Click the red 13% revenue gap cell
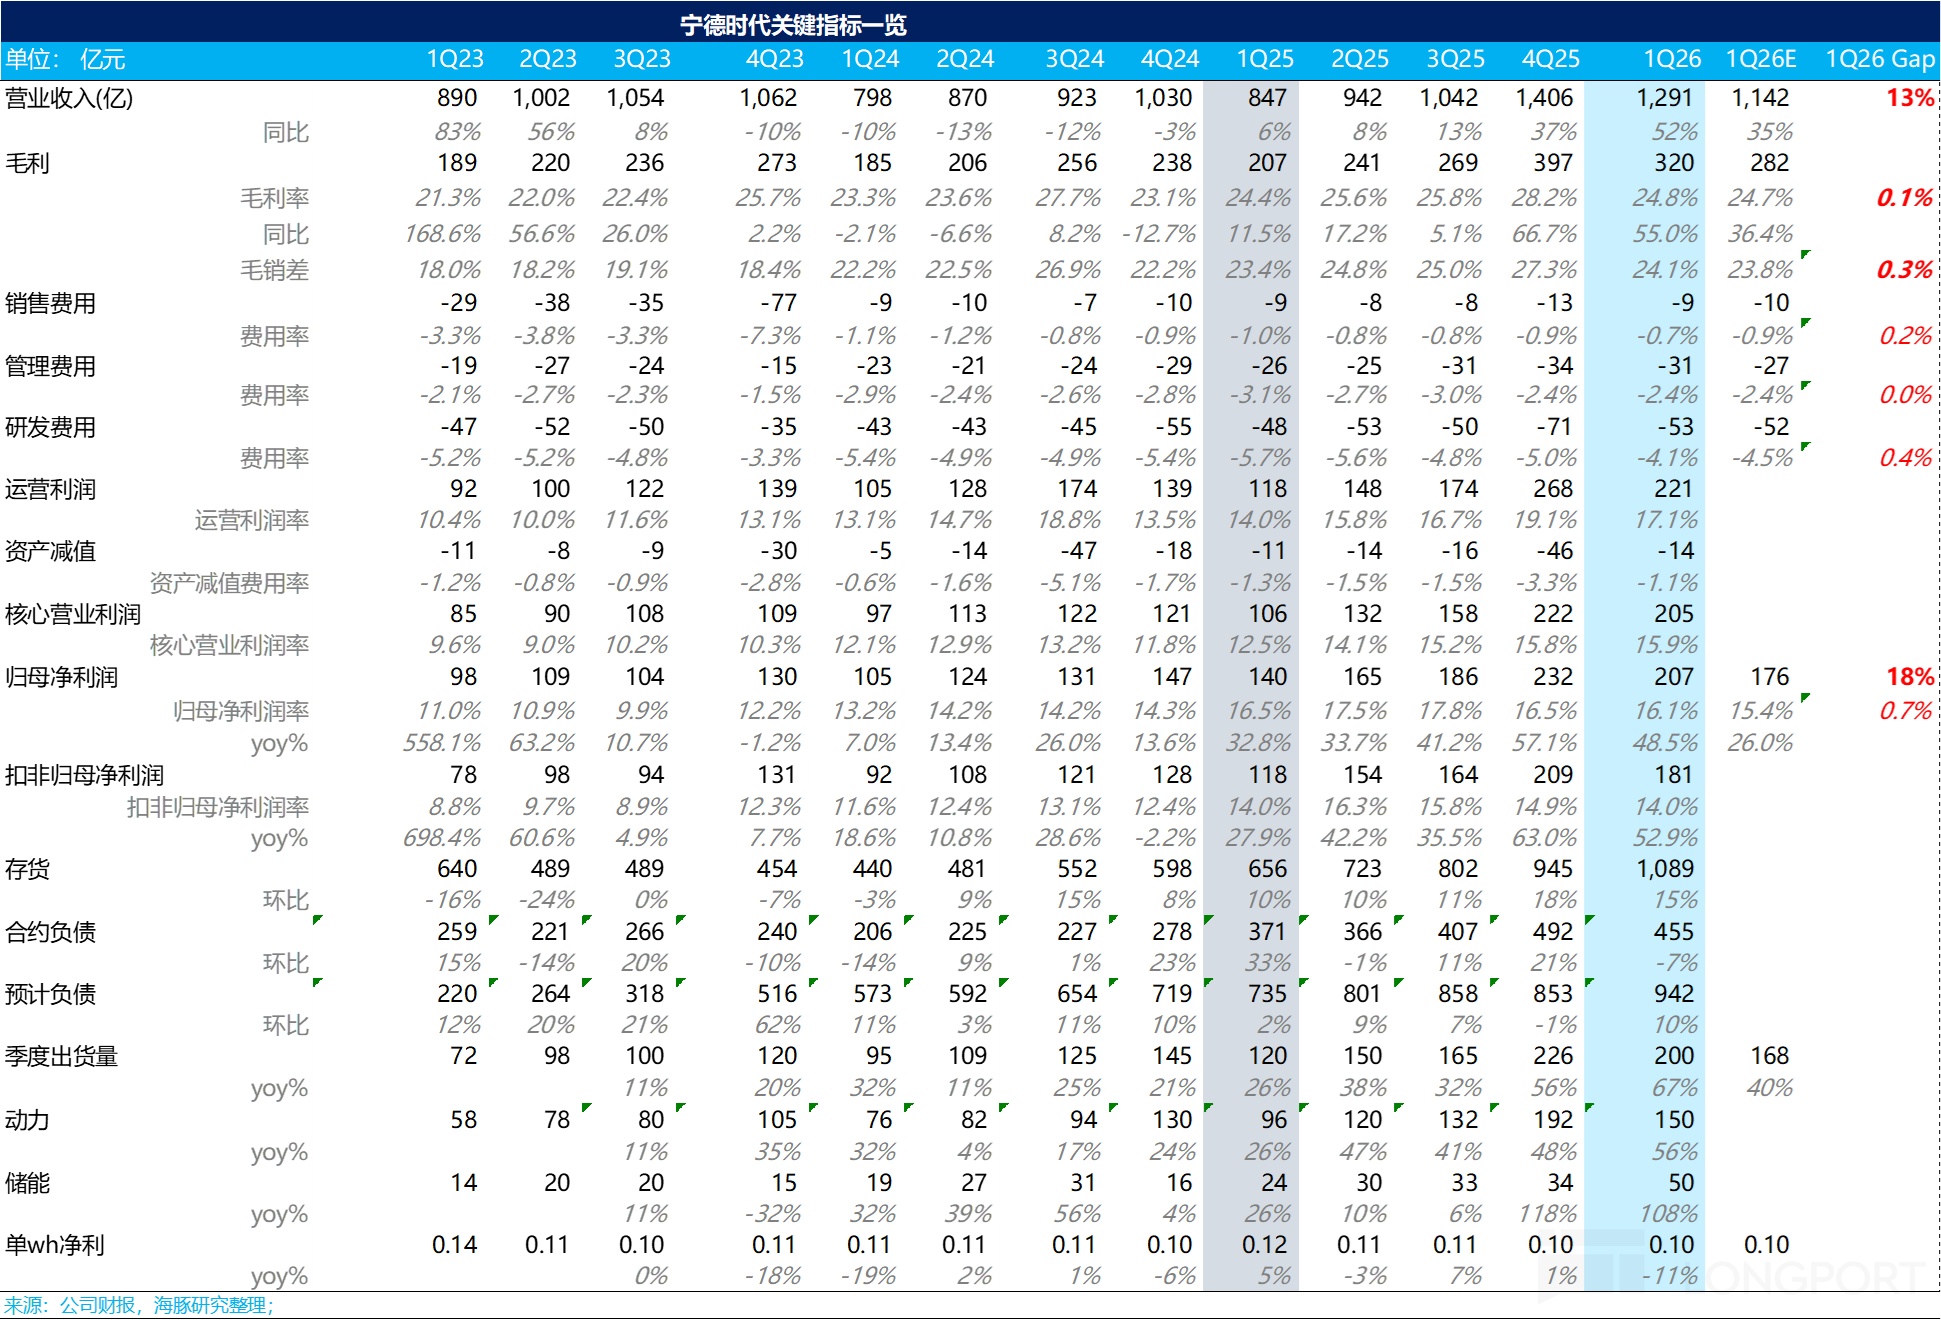 (1909, 98)
